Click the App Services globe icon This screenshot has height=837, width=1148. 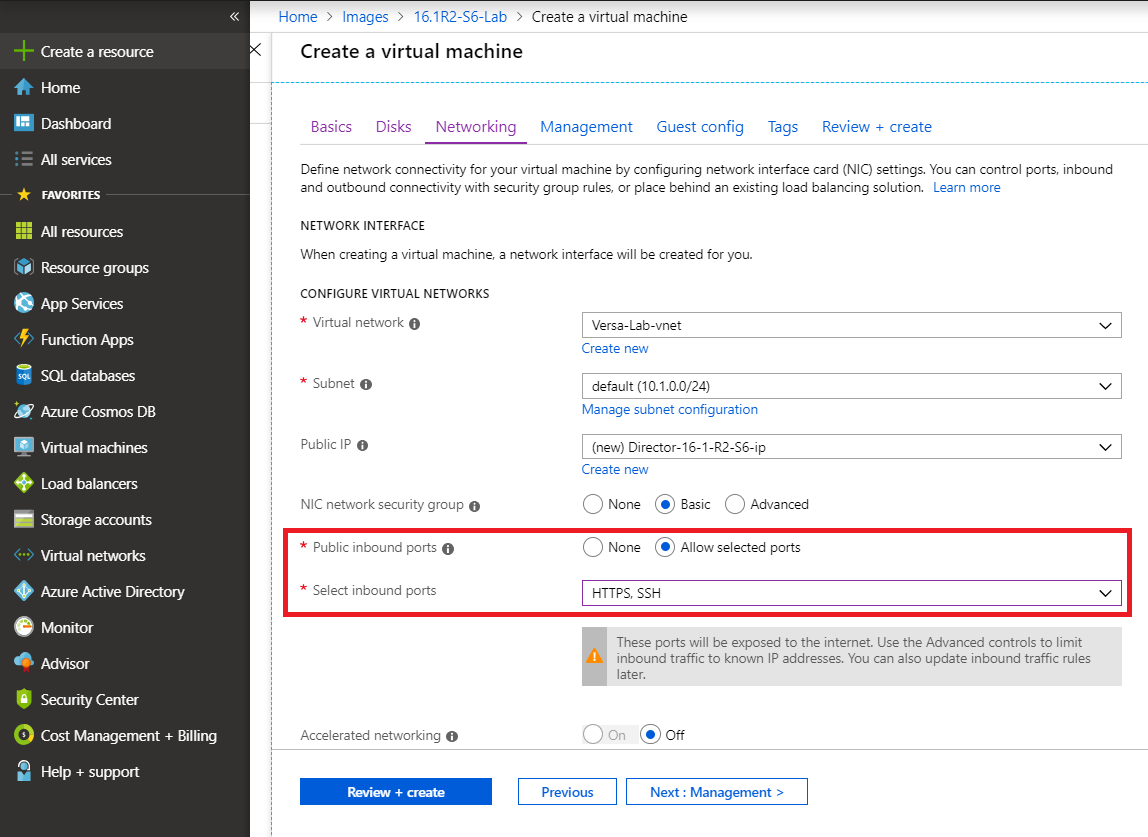pyautogui.click(x=23, y=303)
